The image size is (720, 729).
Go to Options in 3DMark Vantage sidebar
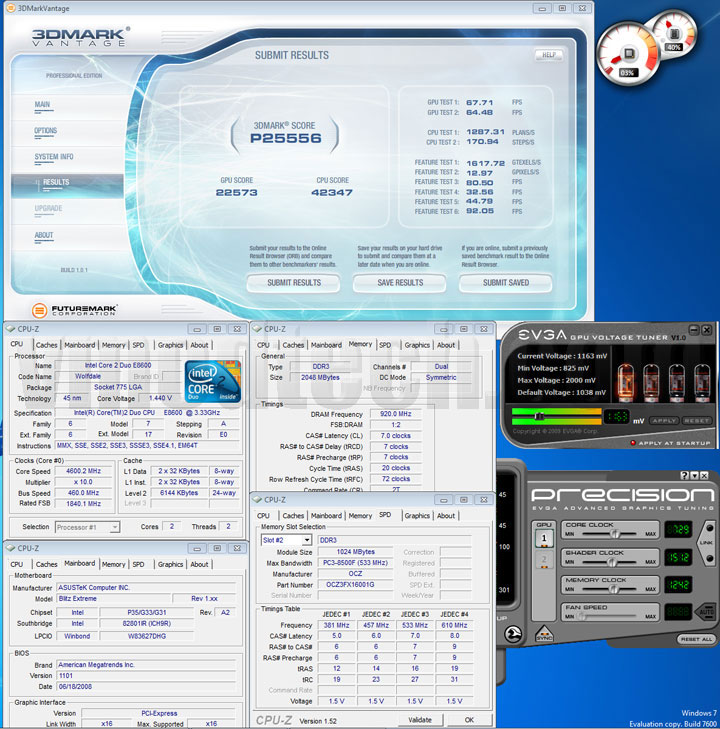click(46, 131)
